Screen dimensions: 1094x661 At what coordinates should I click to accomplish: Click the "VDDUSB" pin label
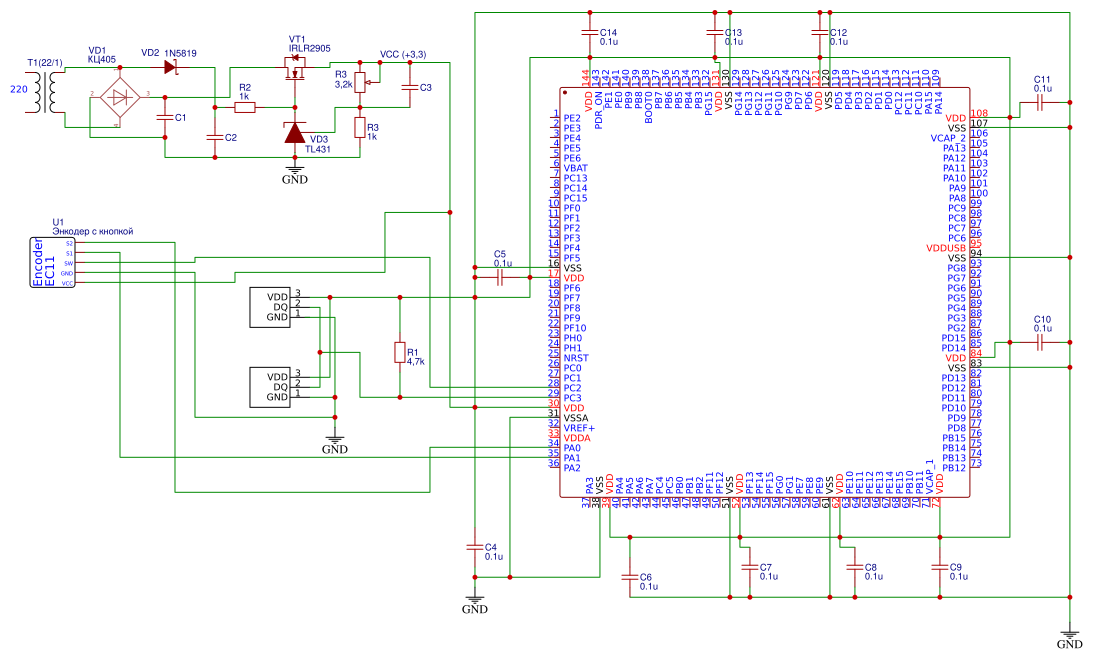point(946,248)
